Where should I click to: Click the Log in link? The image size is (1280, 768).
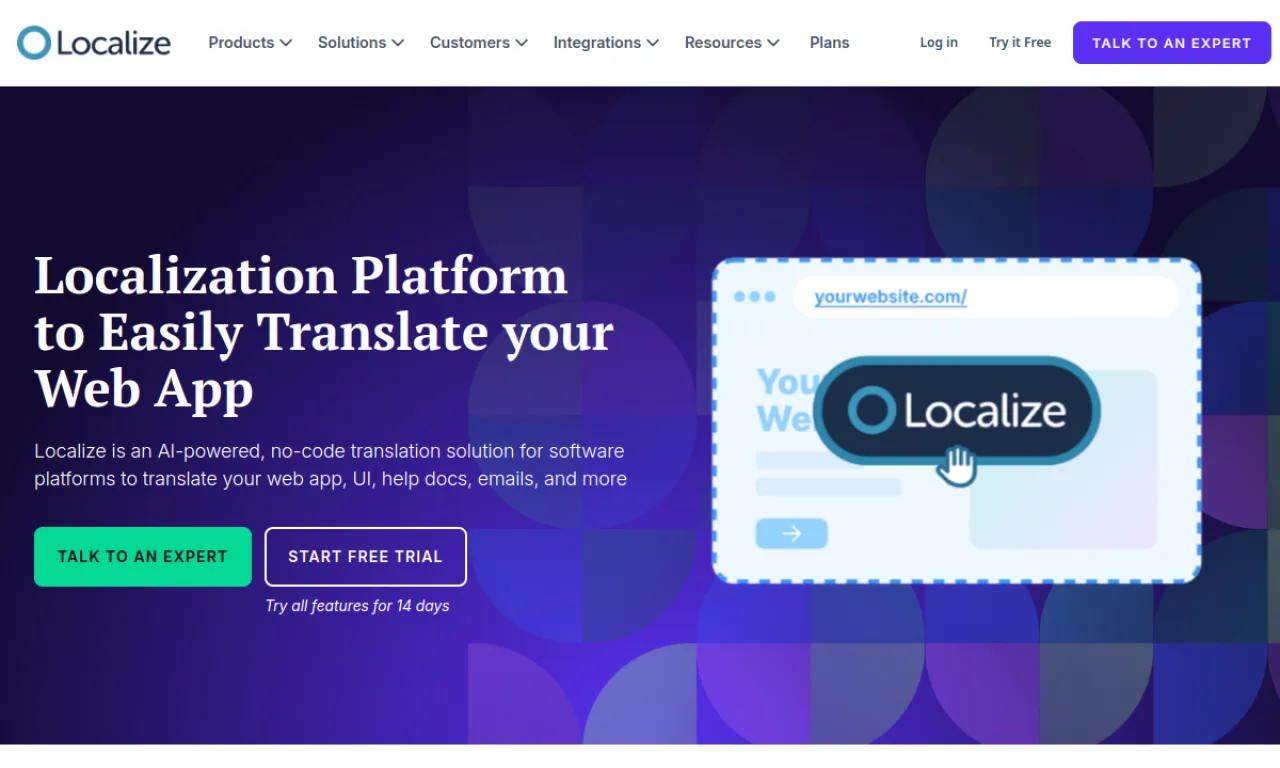939,43
